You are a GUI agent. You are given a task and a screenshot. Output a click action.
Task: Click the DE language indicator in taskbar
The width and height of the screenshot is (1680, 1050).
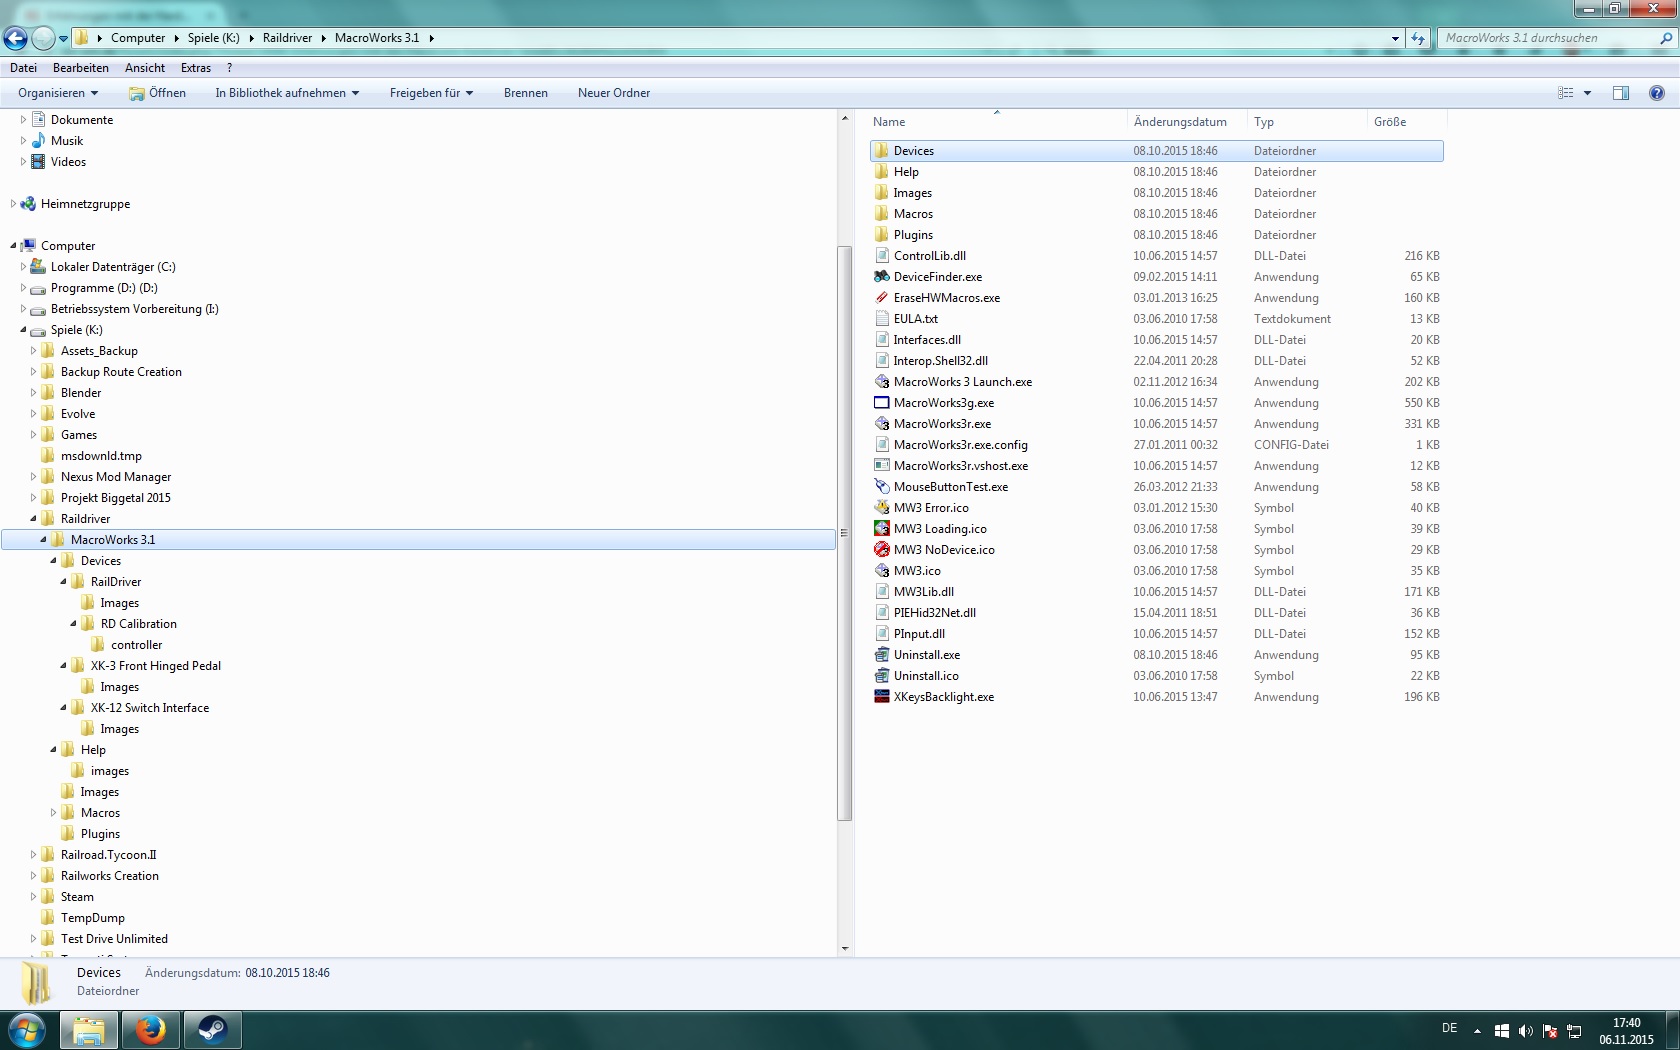click(x=1449, y=1029)
